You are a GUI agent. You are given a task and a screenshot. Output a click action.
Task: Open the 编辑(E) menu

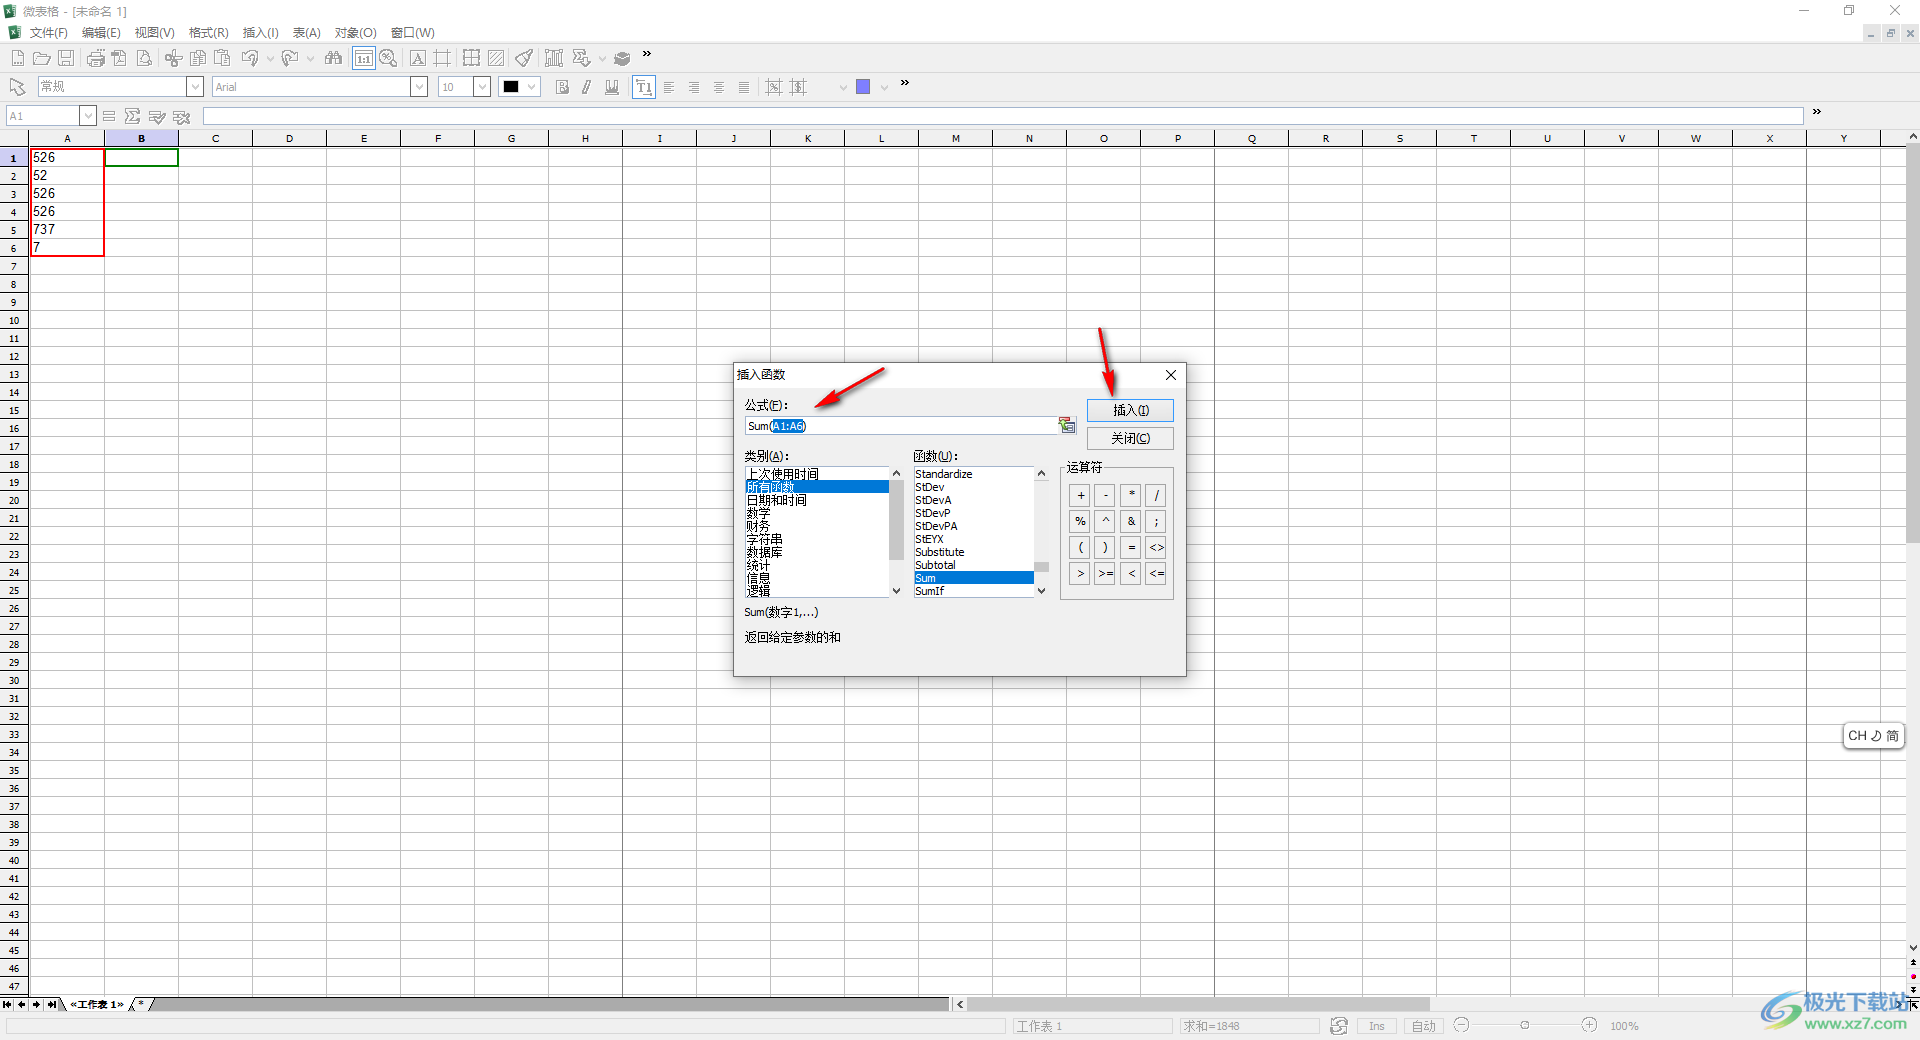pos(101,33)
